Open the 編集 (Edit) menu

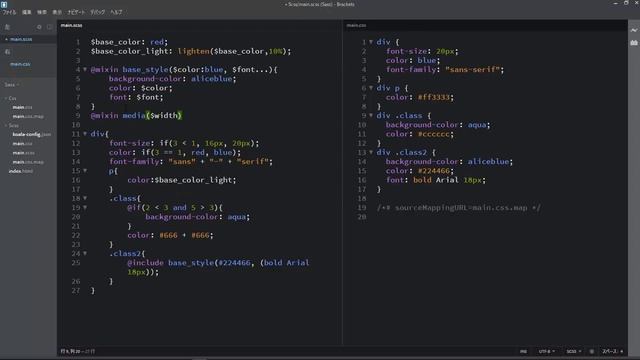27,12
